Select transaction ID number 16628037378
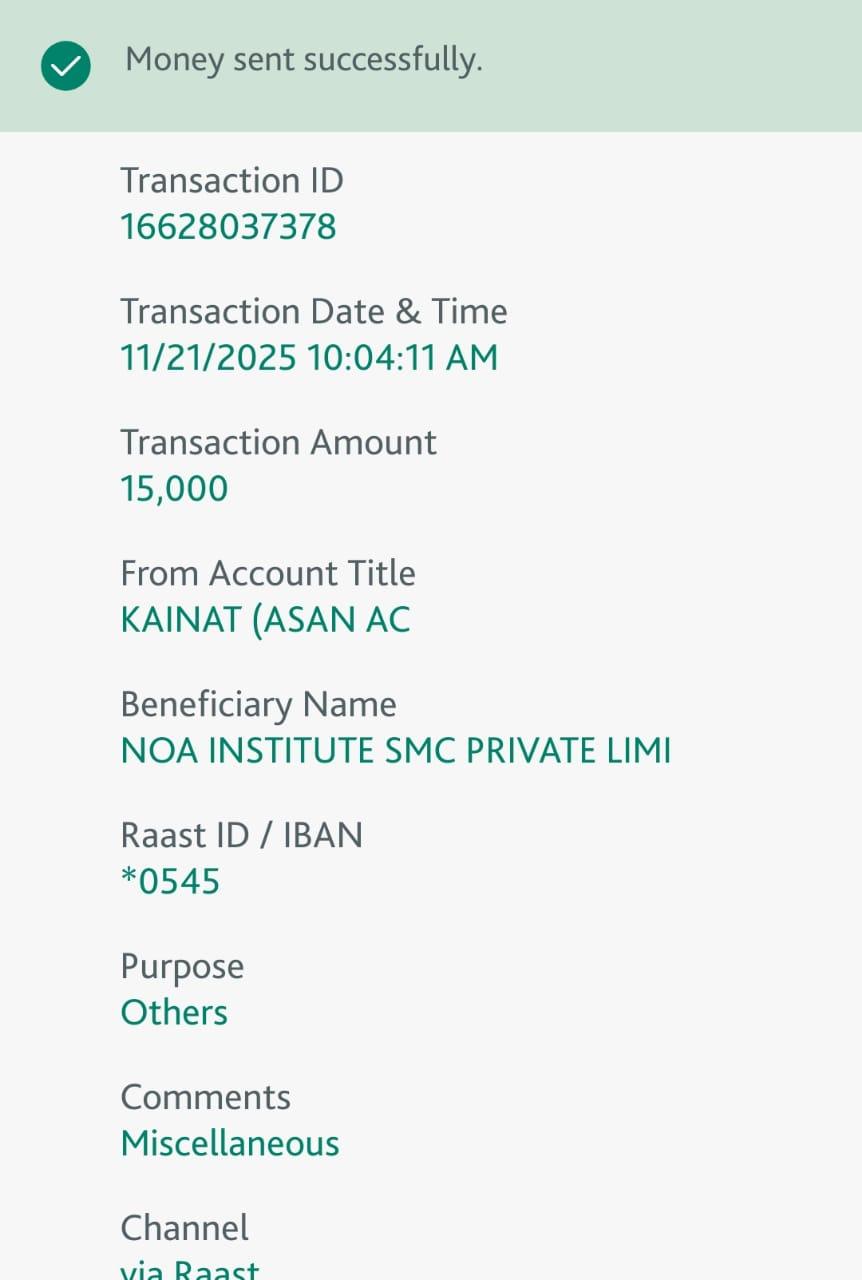The image size is (862, 1280). pos(228,227)
